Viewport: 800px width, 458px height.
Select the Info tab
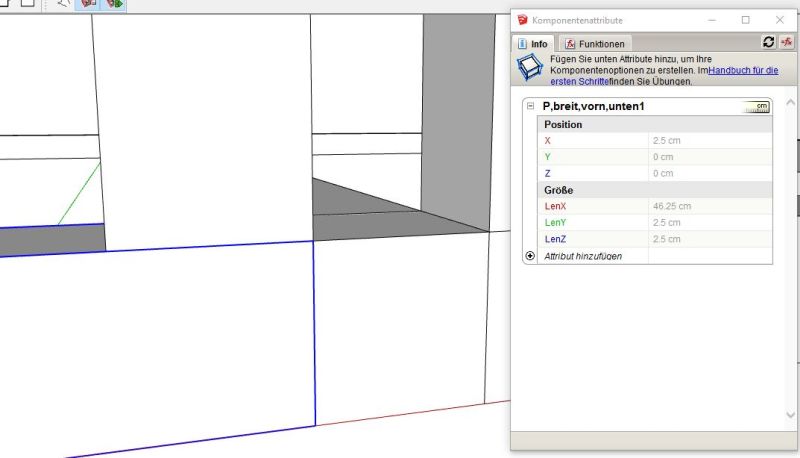(x=532, y=44)
